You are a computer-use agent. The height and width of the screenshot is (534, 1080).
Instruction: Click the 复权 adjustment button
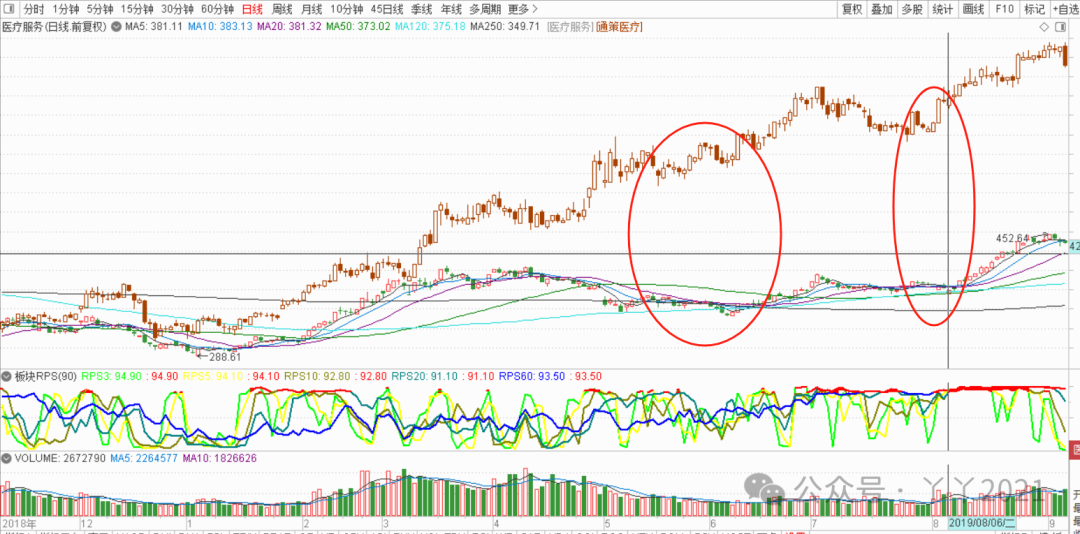pyautogui.click(x=851, y=9)
